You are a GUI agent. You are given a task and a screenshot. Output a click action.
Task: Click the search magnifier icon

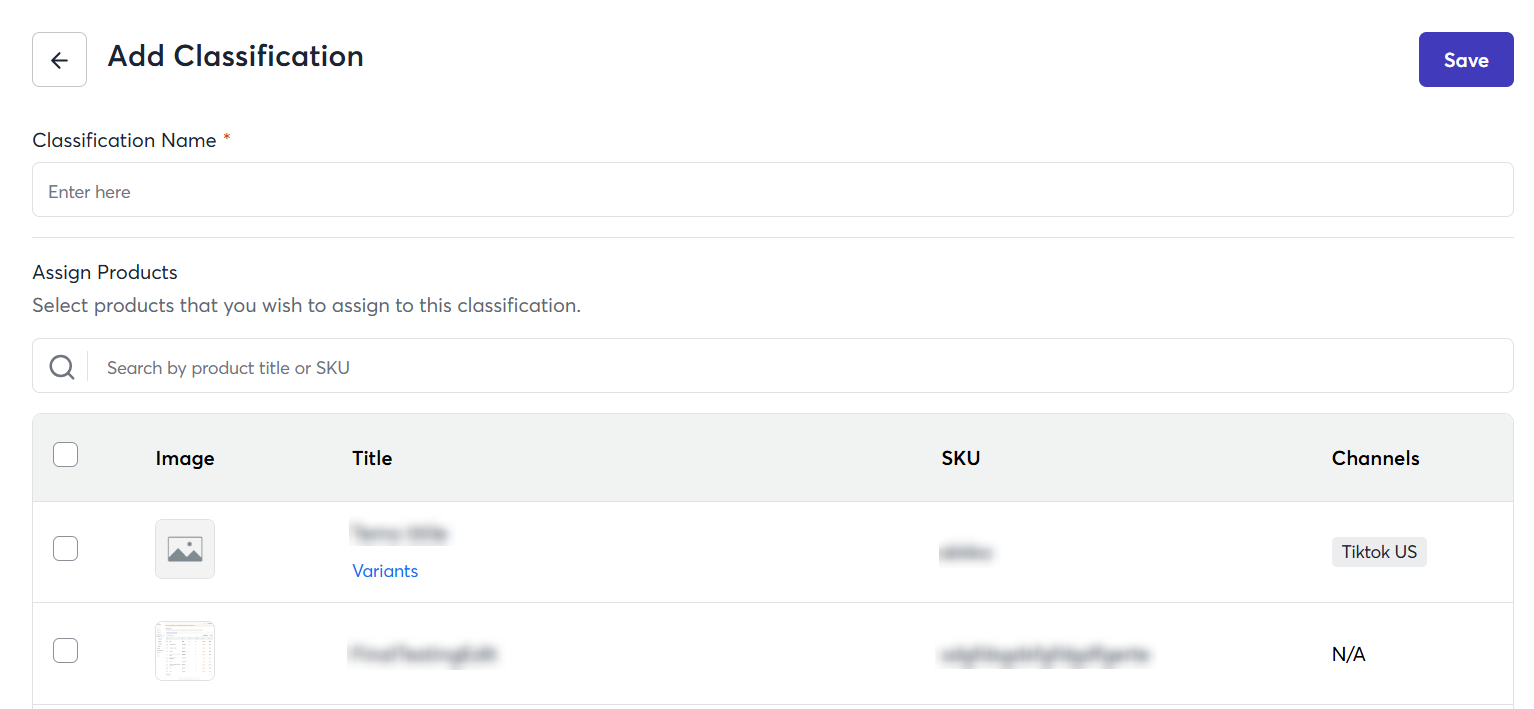click(x=62, y=367)
